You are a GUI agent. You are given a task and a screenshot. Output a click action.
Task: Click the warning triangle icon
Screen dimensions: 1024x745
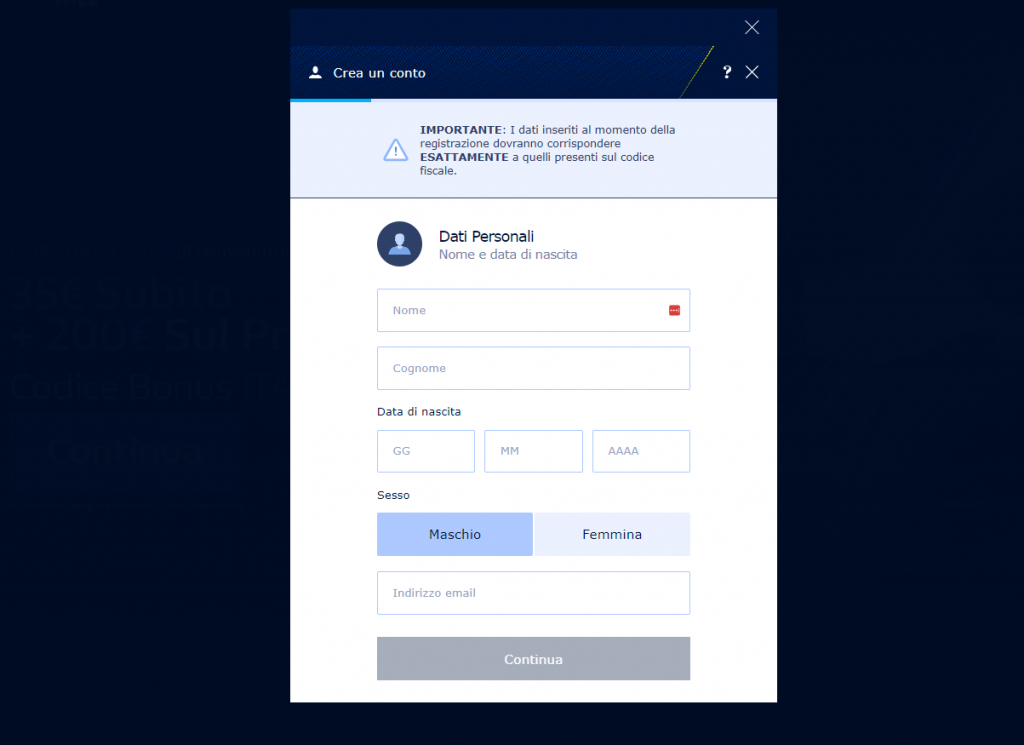pos(395,150)
